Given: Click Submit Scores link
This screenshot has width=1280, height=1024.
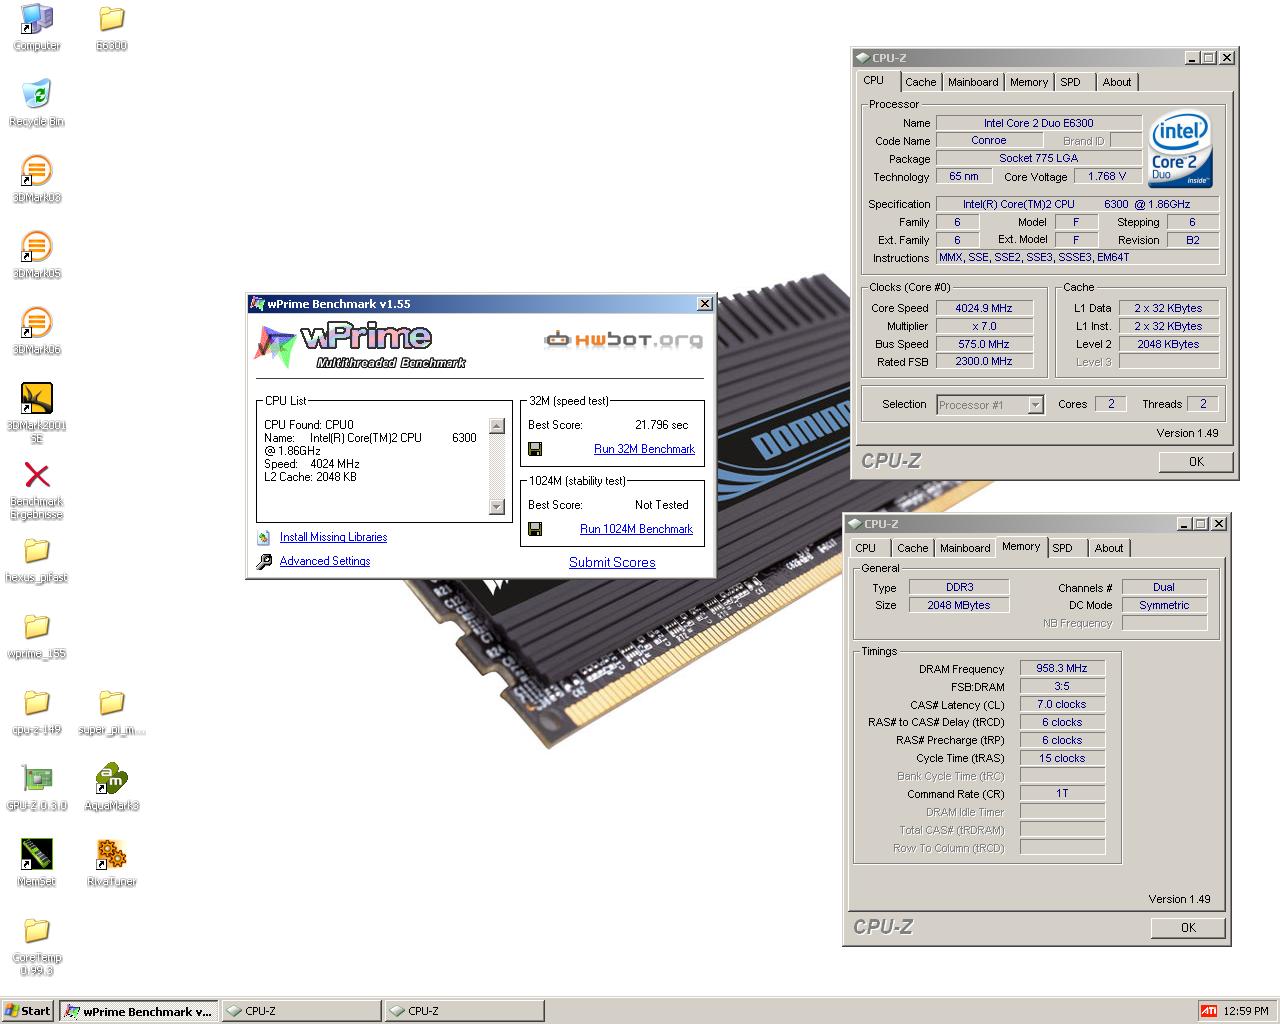Looking at the screenshot, I should pyautogui.click(x=612, y=563).
